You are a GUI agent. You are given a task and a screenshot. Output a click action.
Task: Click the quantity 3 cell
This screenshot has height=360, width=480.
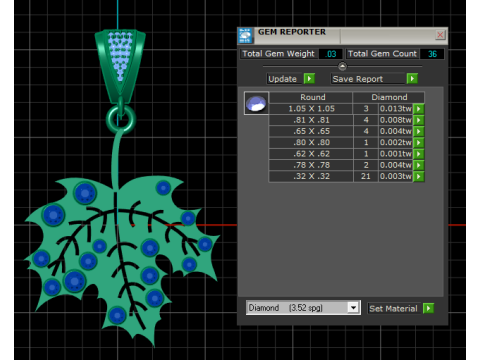coord(366,109)
